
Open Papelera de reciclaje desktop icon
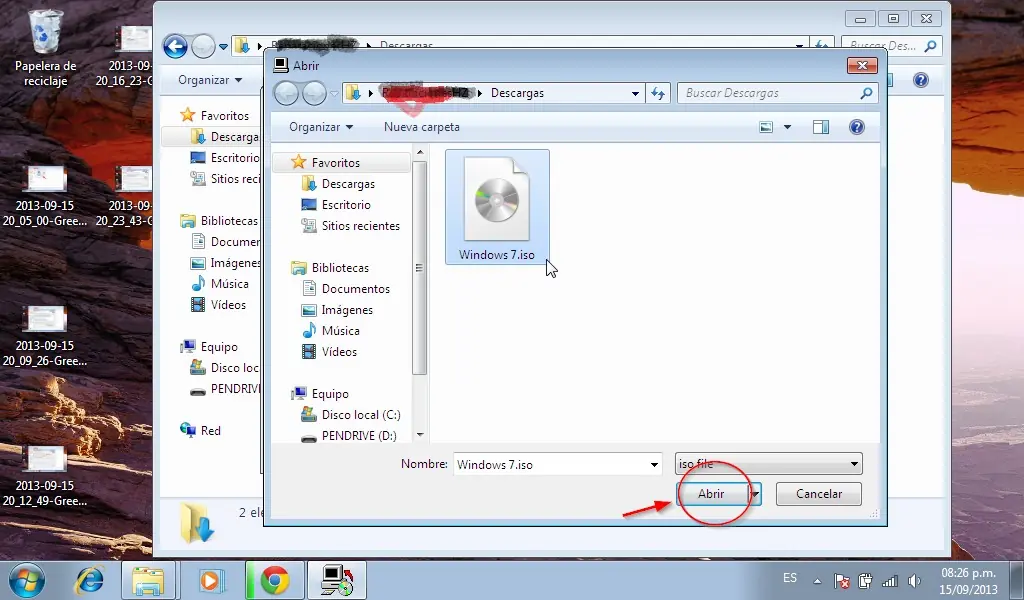(45, 48)
